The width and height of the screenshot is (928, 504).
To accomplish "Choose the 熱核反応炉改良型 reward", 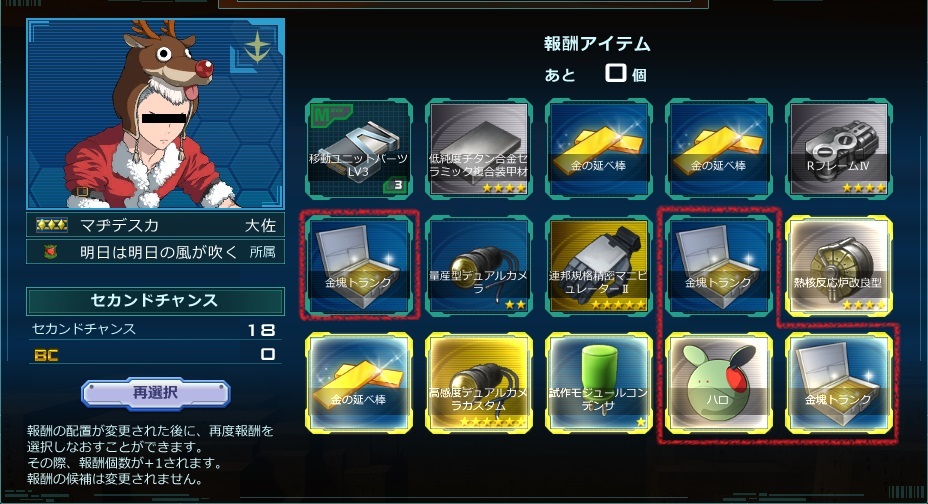I will [x=839, y=266].
